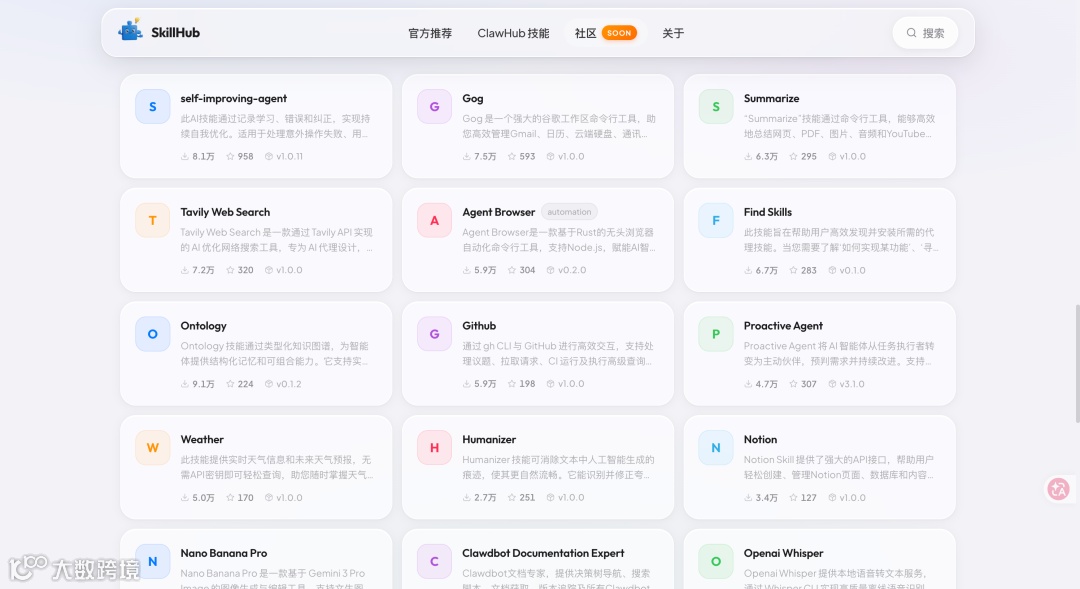Click the version icon beside v0.2.0
Screen dimensions: 1080x589
click(550, 270)
